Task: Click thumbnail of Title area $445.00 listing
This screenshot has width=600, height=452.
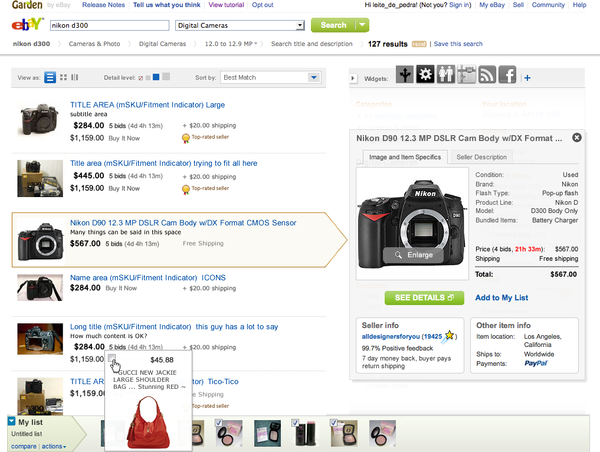Action: pos(40,178)
